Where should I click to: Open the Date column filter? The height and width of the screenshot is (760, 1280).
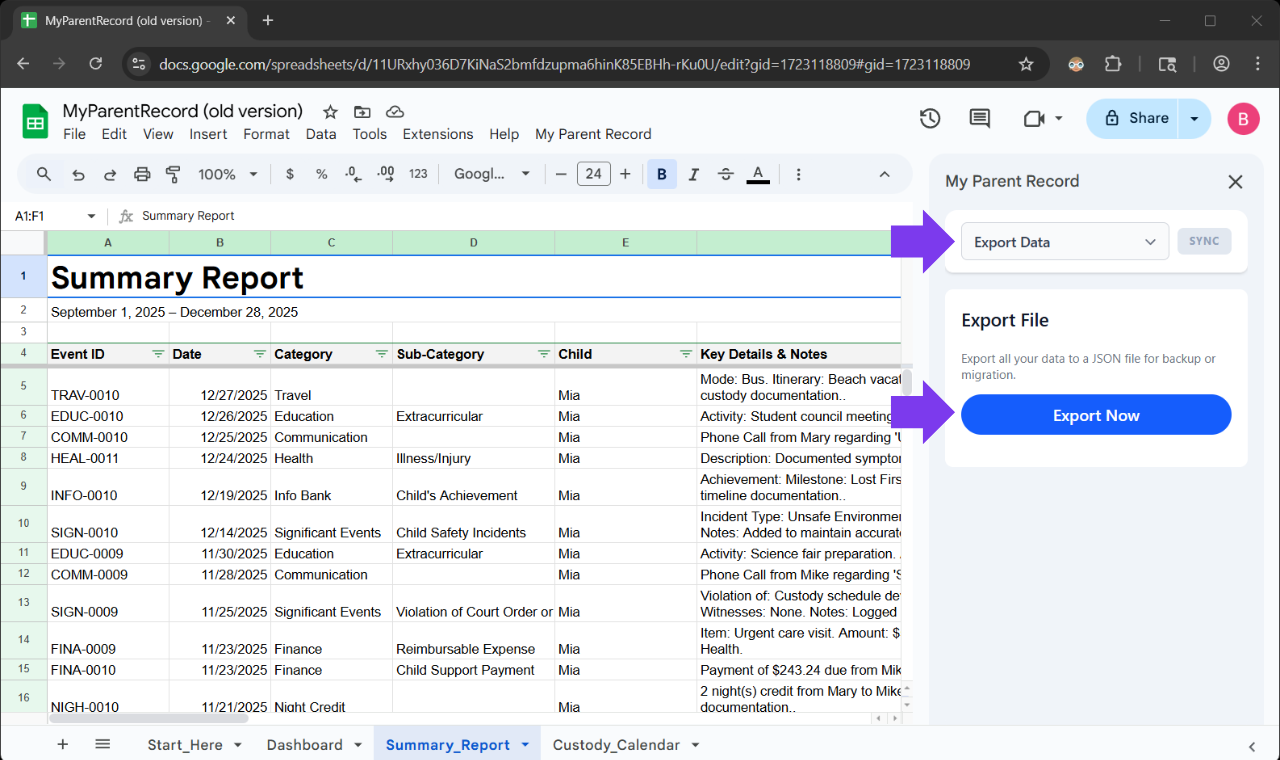click(x=260, y=354)
